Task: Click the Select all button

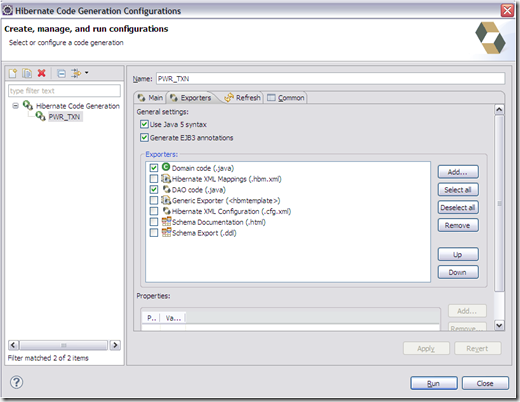Action: coord(458,190)
